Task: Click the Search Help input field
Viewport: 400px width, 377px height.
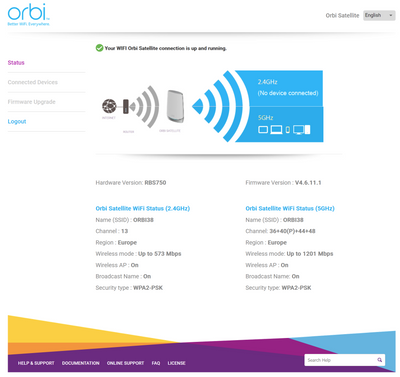Action: click(x=340, y=360)
